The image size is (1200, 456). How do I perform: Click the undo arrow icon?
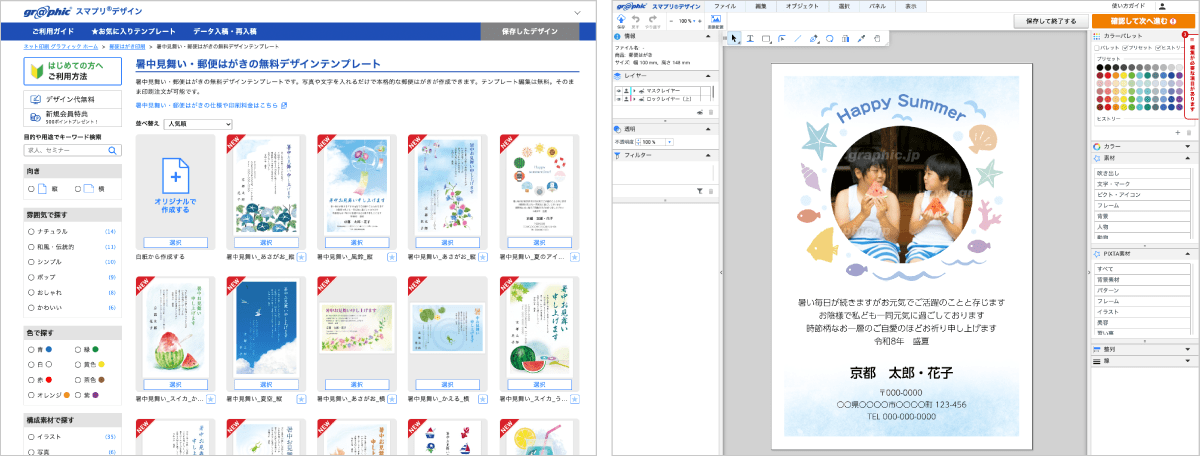coord(636,20)
